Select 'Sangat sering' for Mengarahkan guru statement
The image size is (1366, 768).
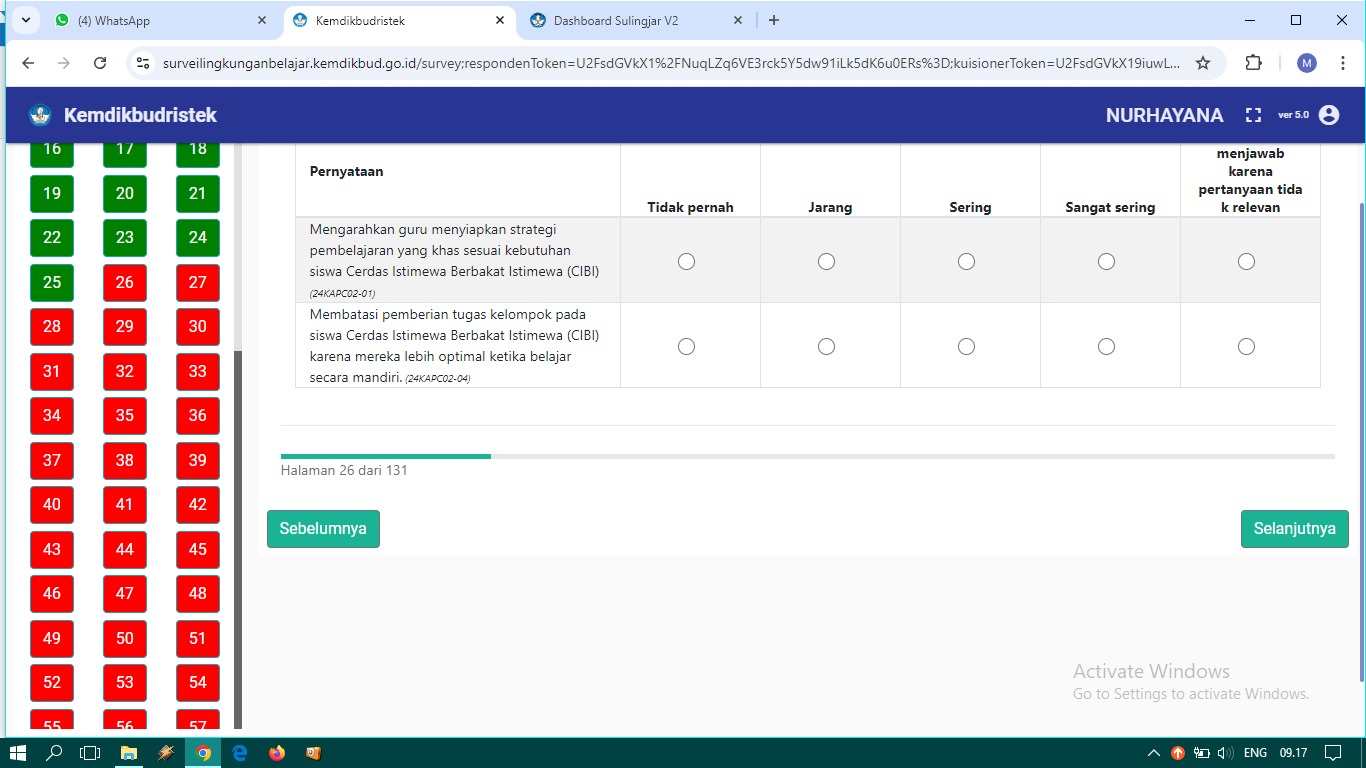pyautogui.click(x=1106, y=261)
